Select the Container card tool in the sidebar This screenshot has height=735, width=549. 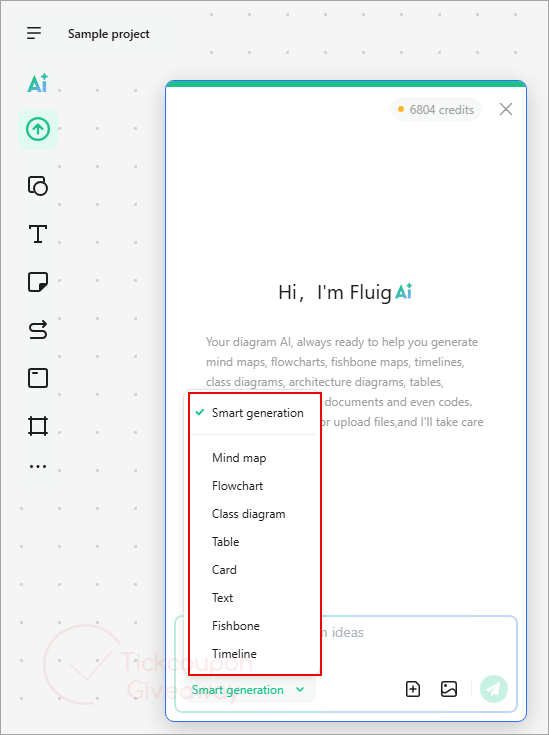38,378
